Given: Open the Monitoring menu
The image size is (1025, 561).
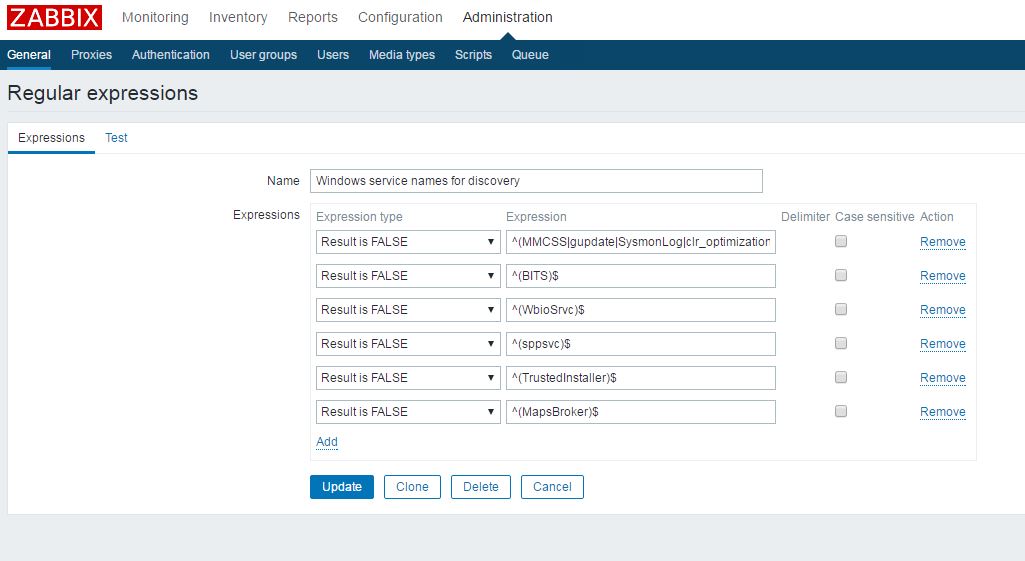Looking at the screenshot, I should coord(155,17).
